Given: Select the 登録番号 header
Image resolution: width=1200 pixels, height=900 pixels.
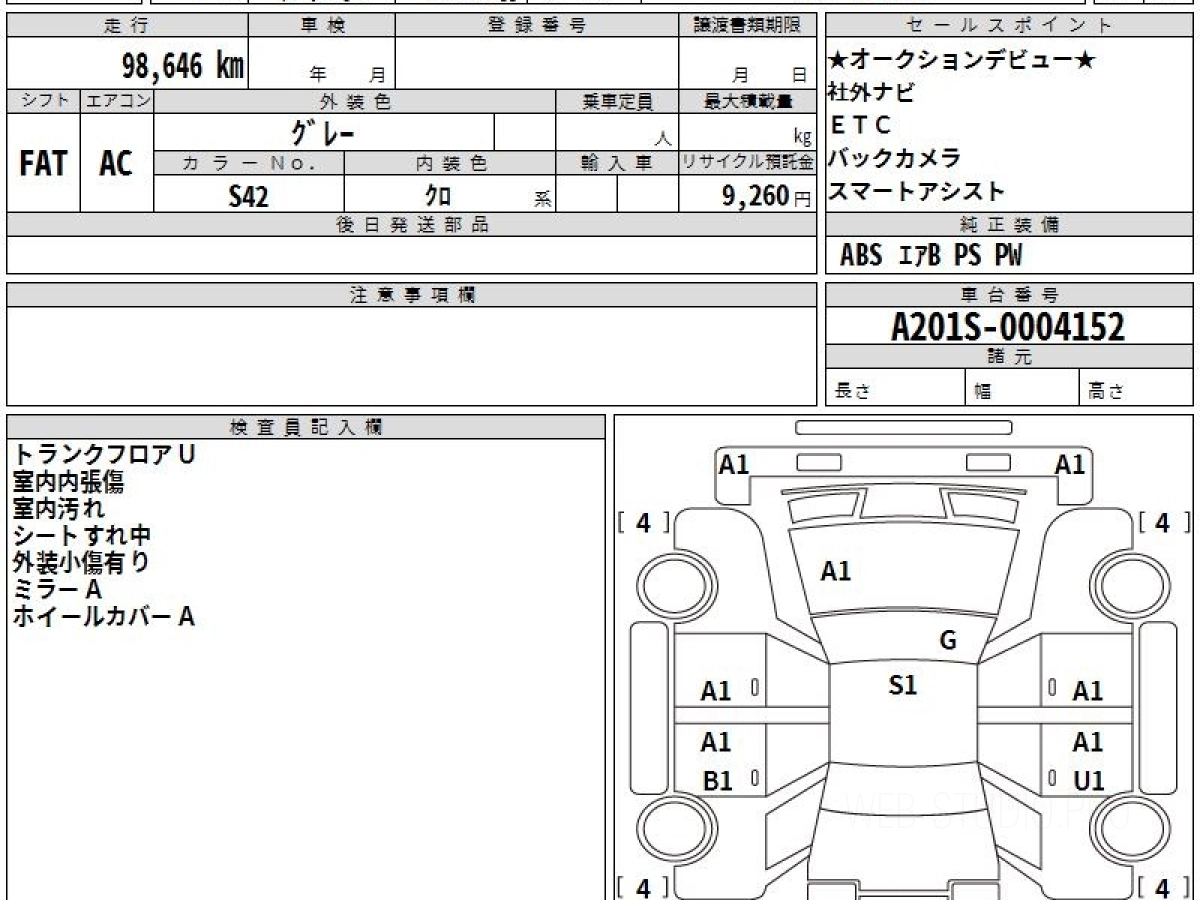Looking at the screenshot, I should (537, 26).
